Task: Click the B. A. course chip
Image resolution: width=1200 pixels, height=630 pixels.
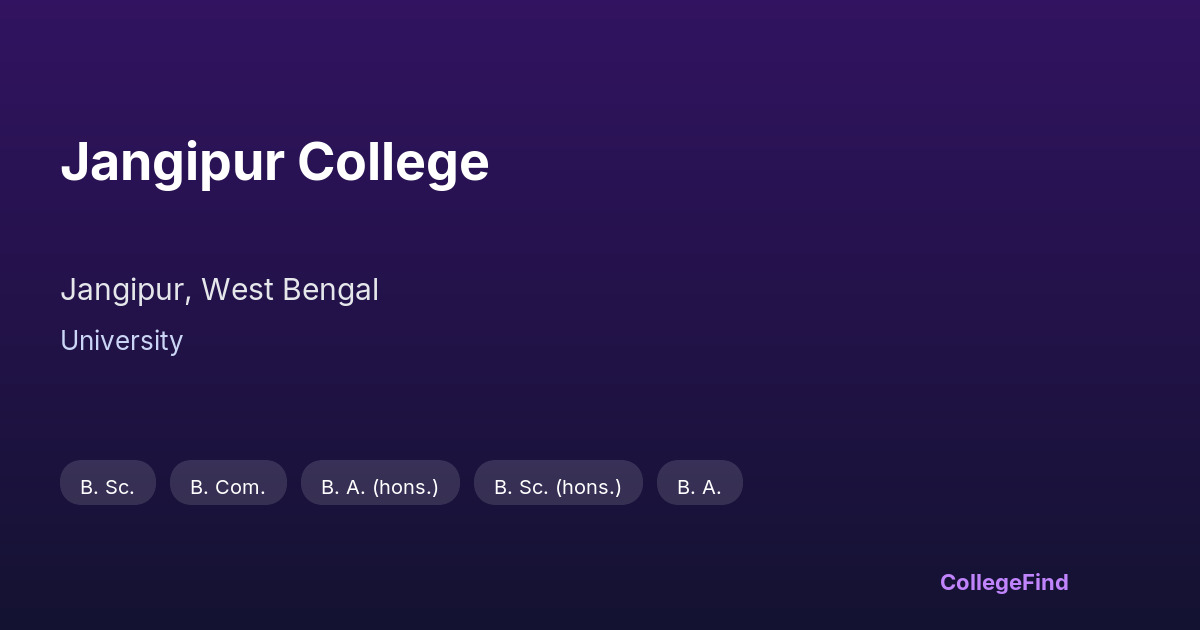Action: (x=699, y=484)
